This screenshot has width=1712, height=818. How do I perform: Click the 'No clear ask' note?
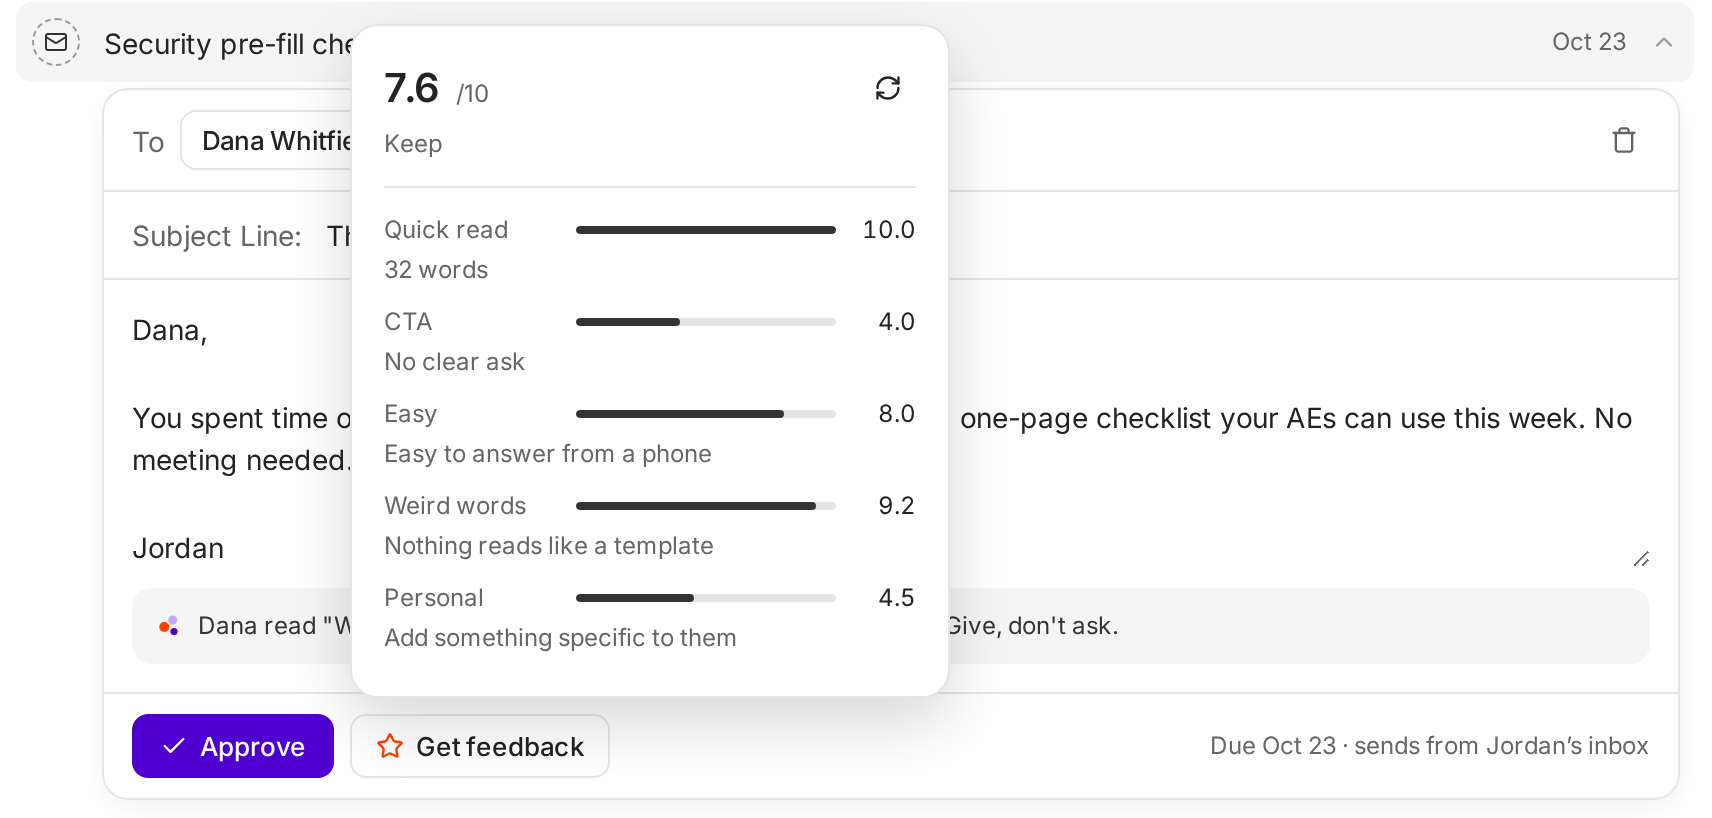454,362
